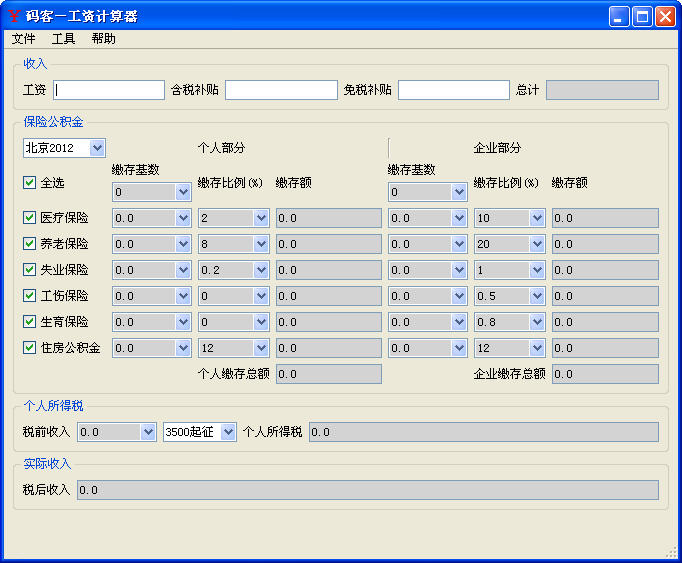Open 住房公积金 personal ratio dropdown showing 12
Viewport: 682px width, 563px height.
(x=234, y=349)
